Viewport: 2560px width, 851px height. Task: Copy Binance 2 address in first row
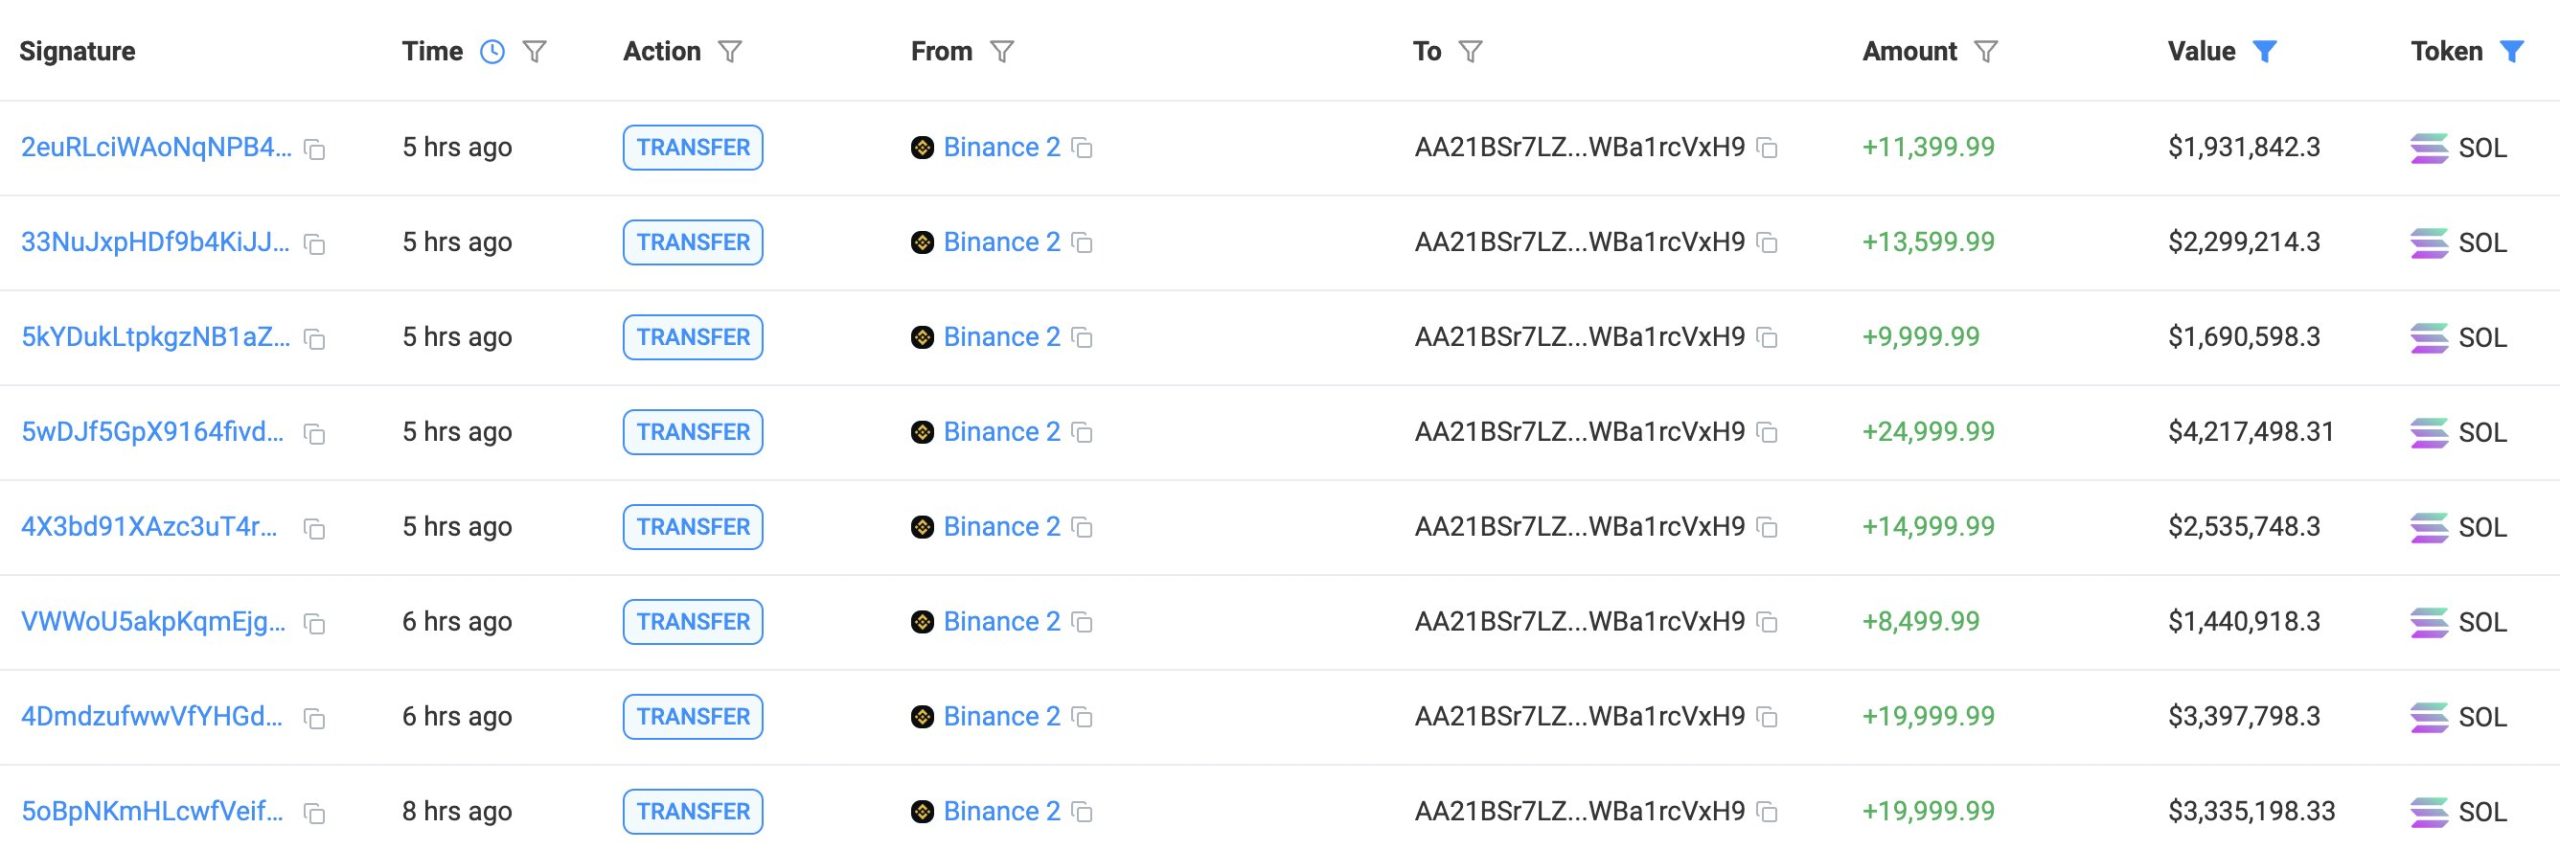[x=1082, y=148]
